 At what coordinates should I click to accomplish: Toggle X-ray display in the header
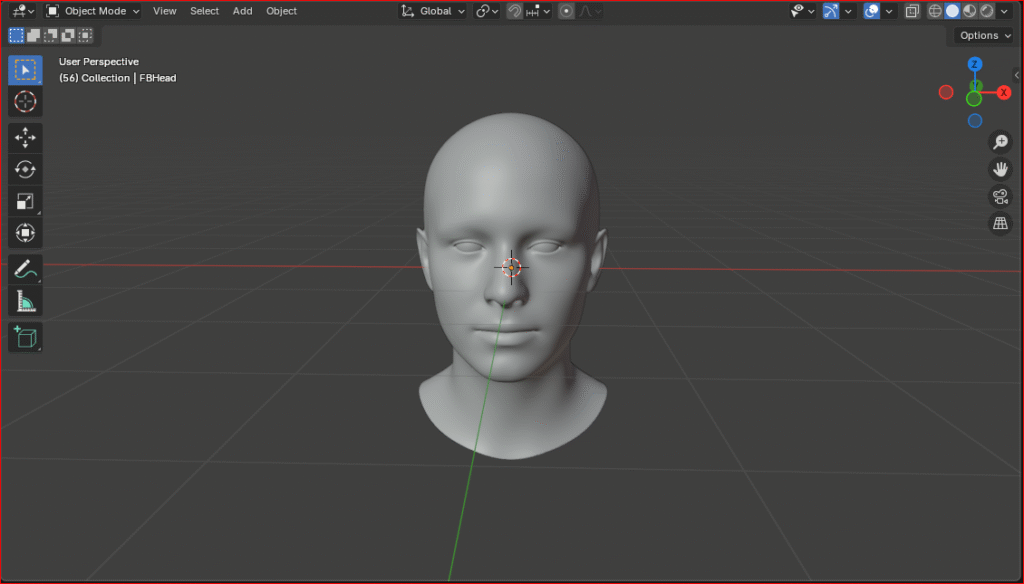point(912,11)
